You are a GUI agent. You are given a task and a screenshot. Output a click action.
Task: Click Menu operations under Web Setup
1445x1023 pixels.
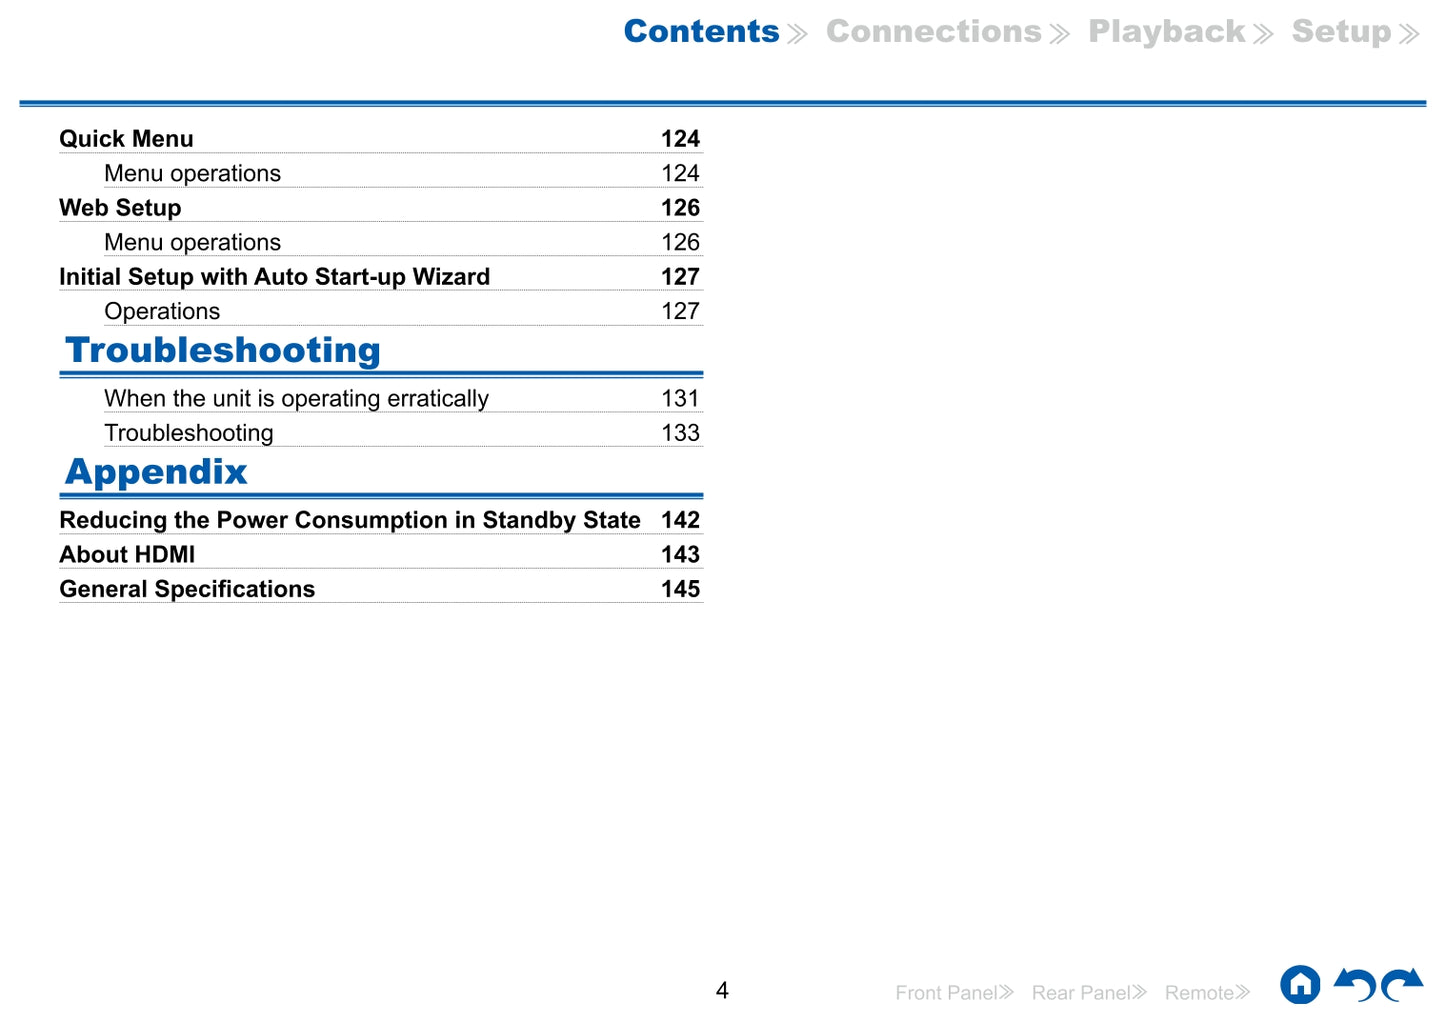pyautogui.click(x=193, y=243)
